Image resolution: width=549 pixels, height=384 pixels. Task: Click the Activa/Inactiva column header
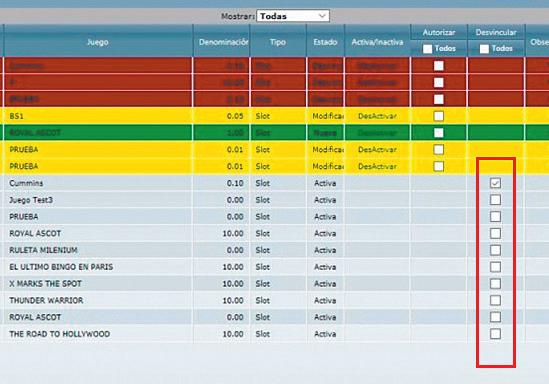(x=377, y=42)
